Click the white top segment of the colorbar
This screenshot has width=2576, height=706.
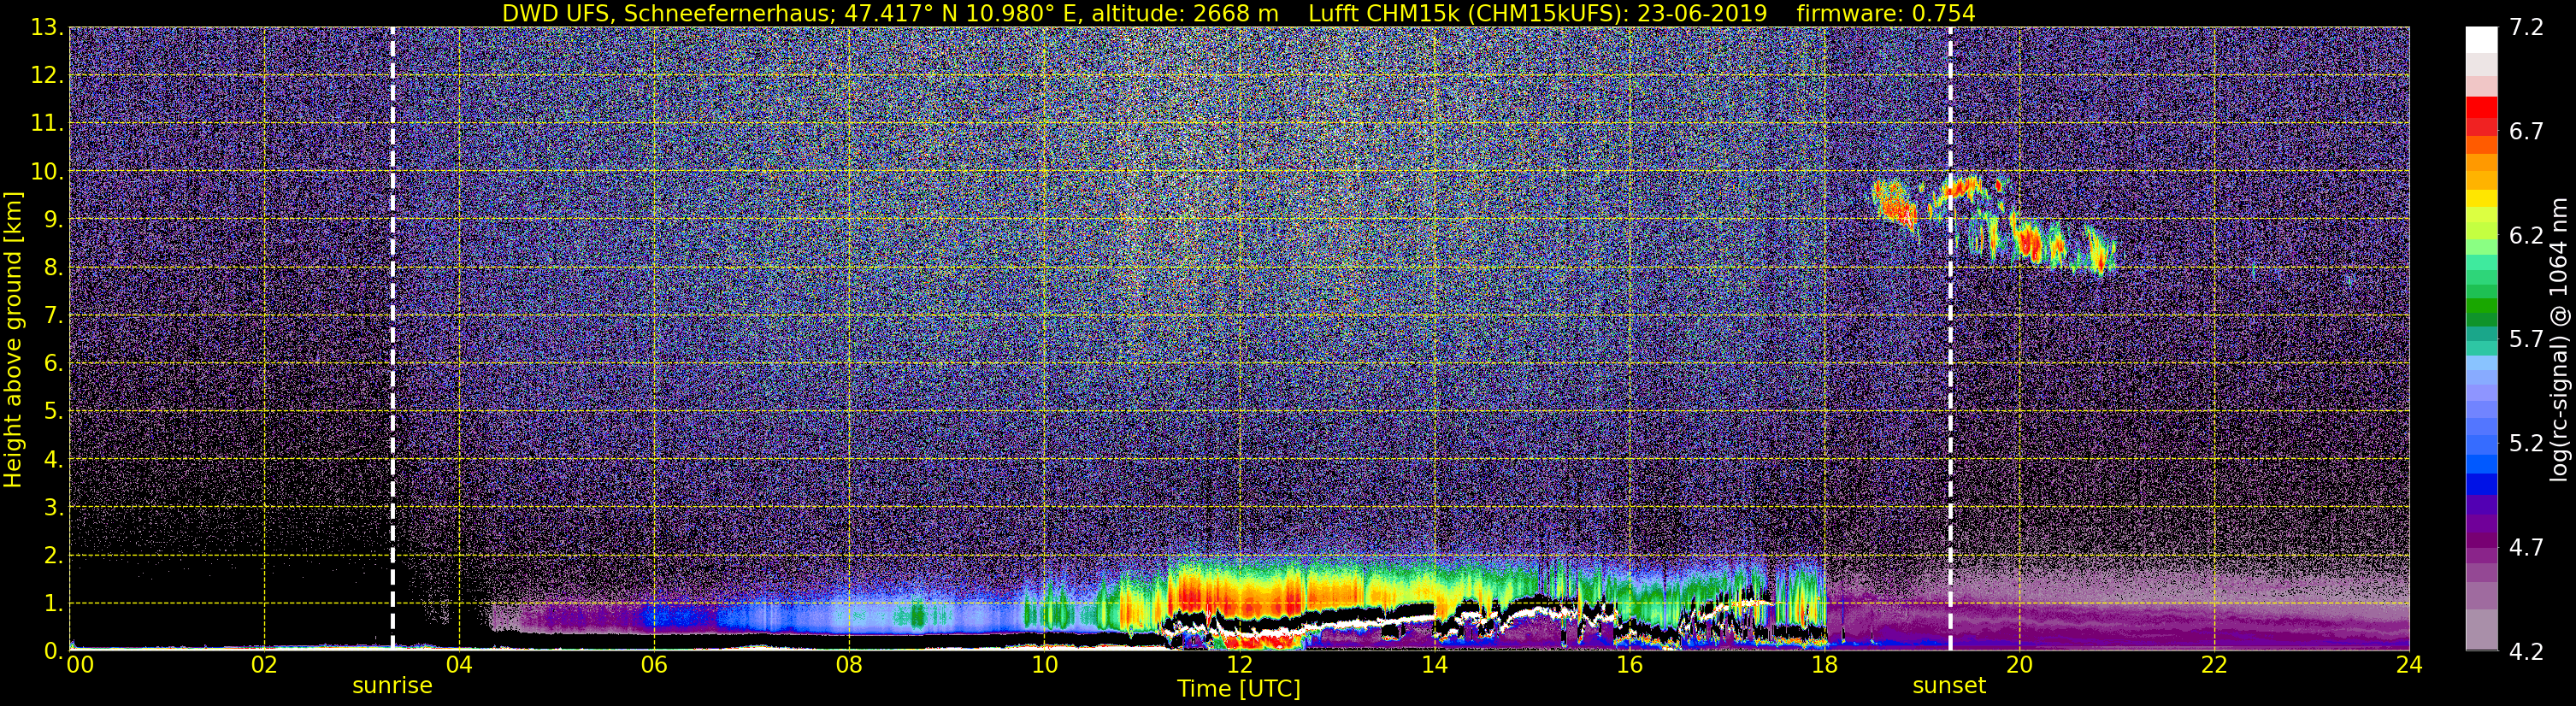[x=2481, y=39]
